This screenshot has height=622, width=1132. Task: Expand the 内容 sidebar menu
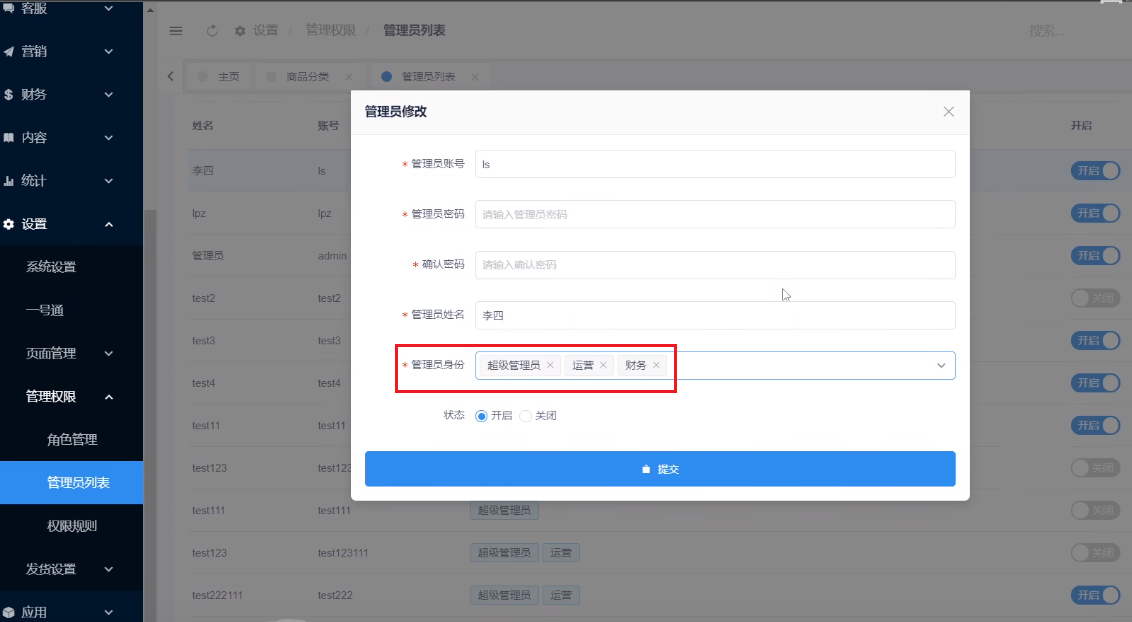click(x=109, y=138)
